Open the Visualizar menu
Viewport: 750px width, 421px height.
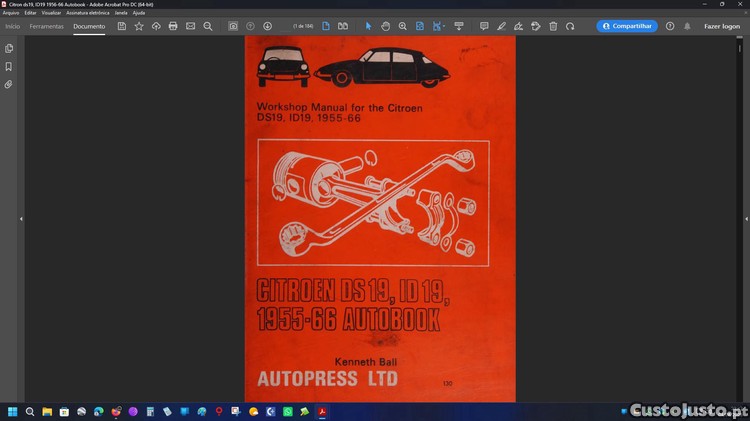click(x=51, y=13)
